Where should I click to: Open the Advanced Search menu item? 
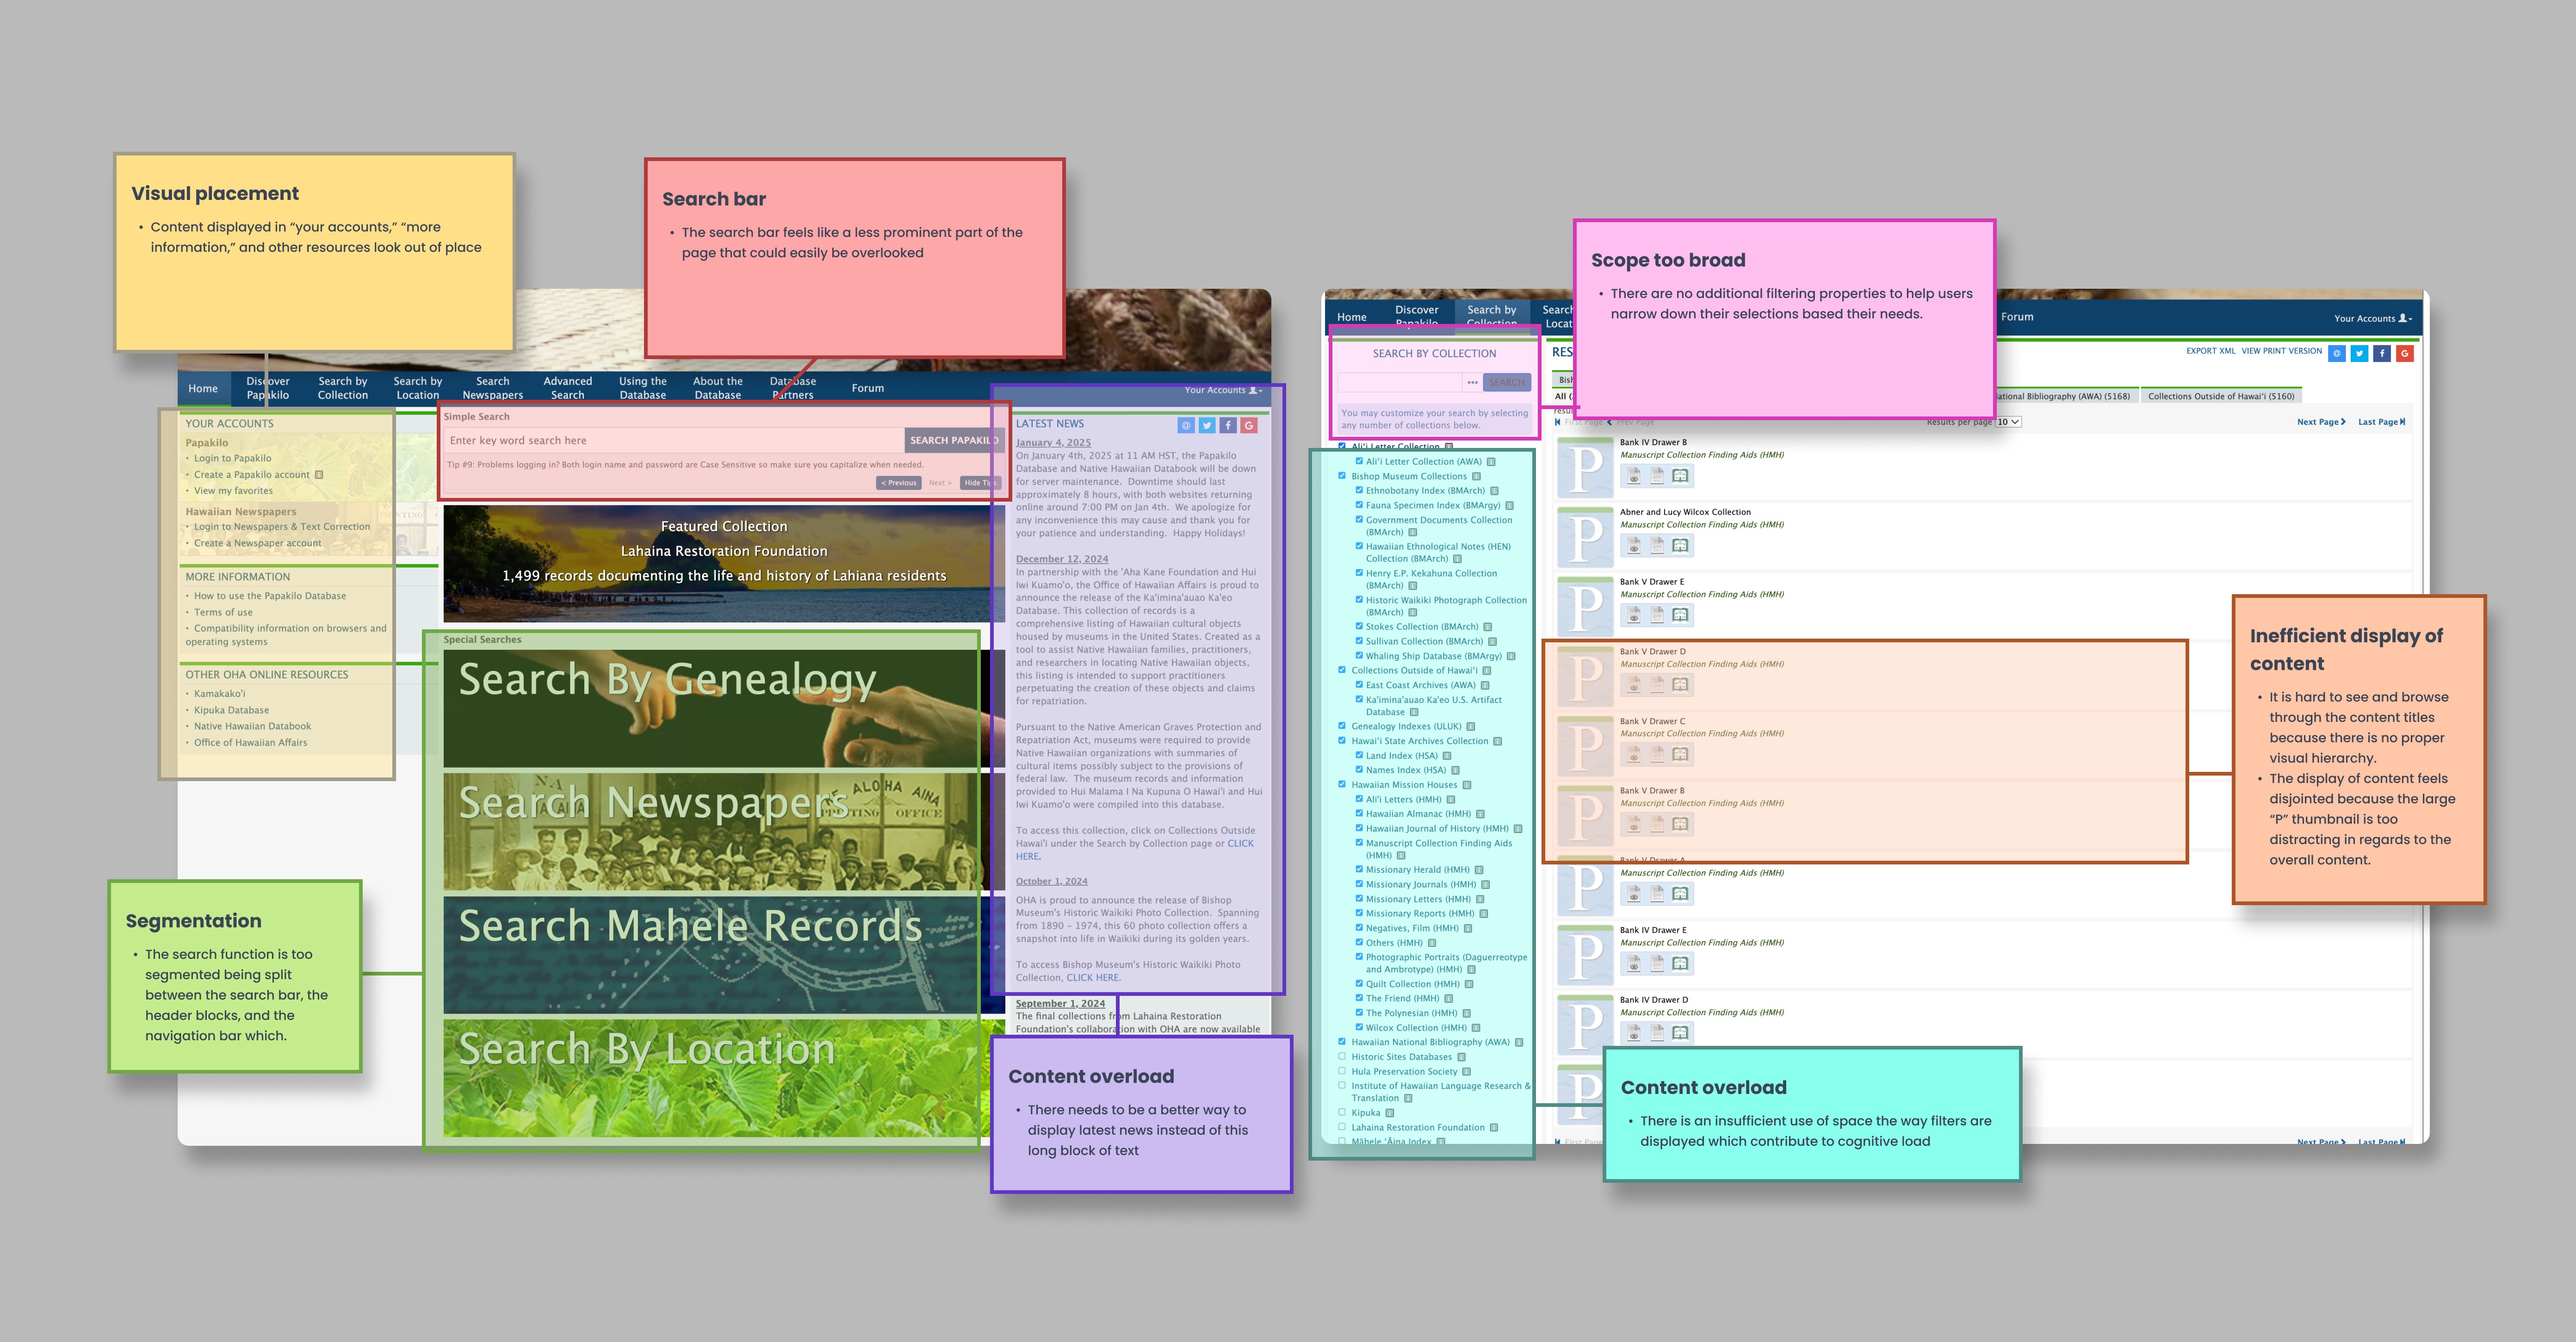pyautogui.click(x=567, y=388)
